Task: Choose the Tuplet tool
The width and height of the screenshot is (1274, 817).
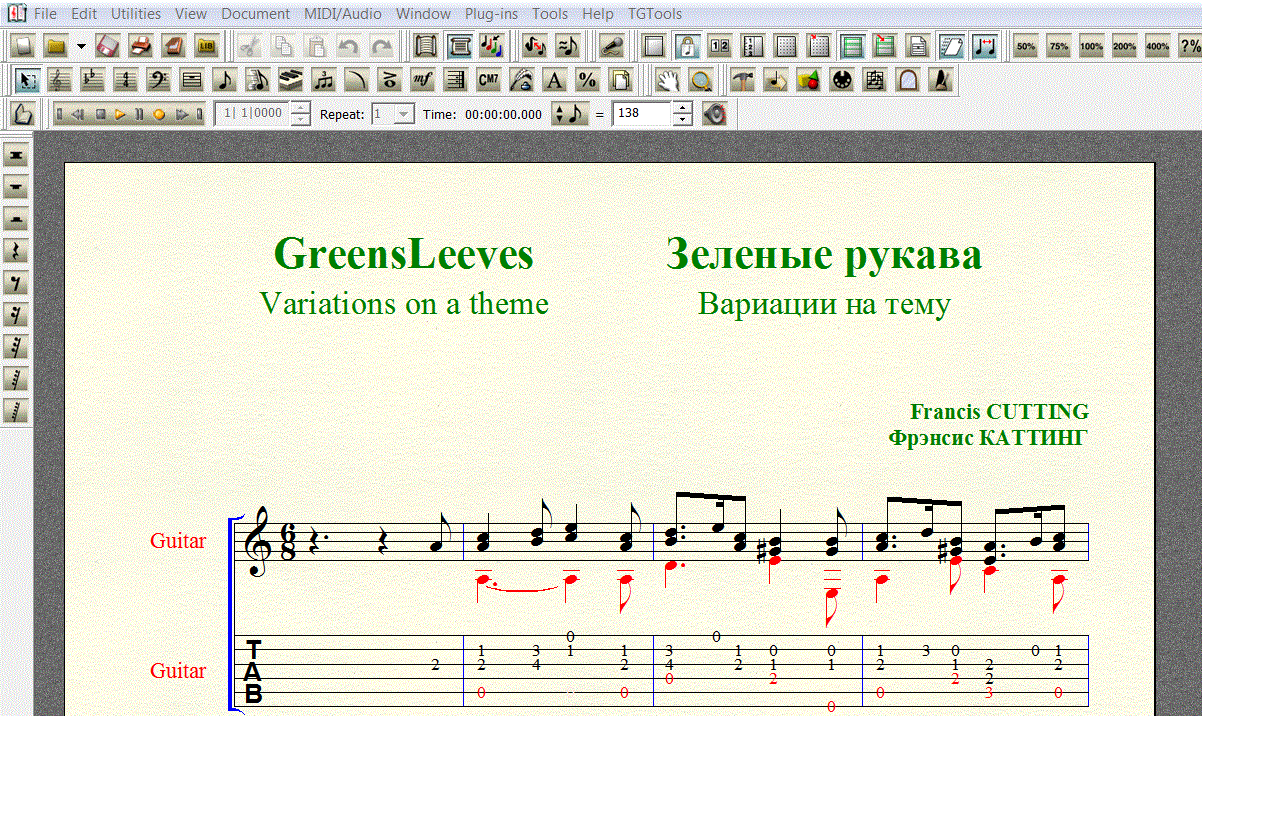Action: click(x=324, y=80)
